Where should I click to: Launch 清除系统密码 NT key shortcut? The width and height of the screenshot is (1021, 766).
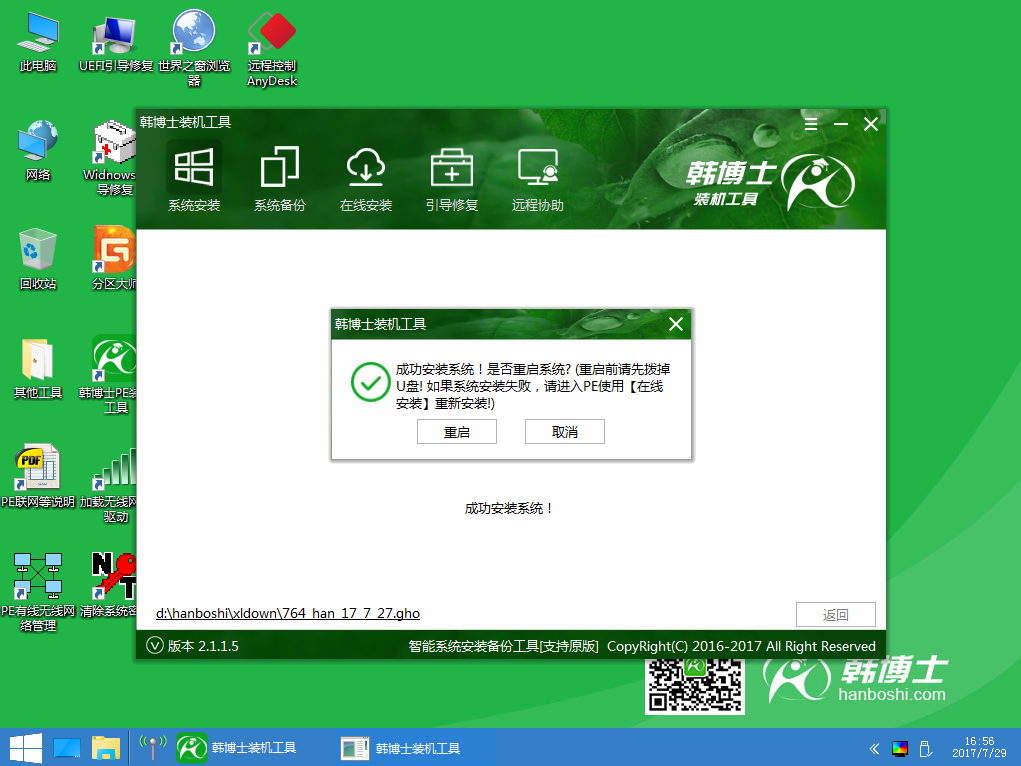[111, 585]
